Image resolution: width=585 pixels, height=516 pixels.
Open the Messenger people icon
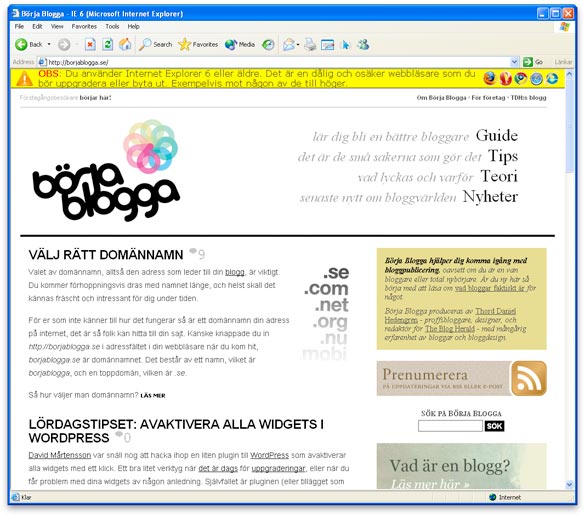pyautogui.click(x=363, y=44)
